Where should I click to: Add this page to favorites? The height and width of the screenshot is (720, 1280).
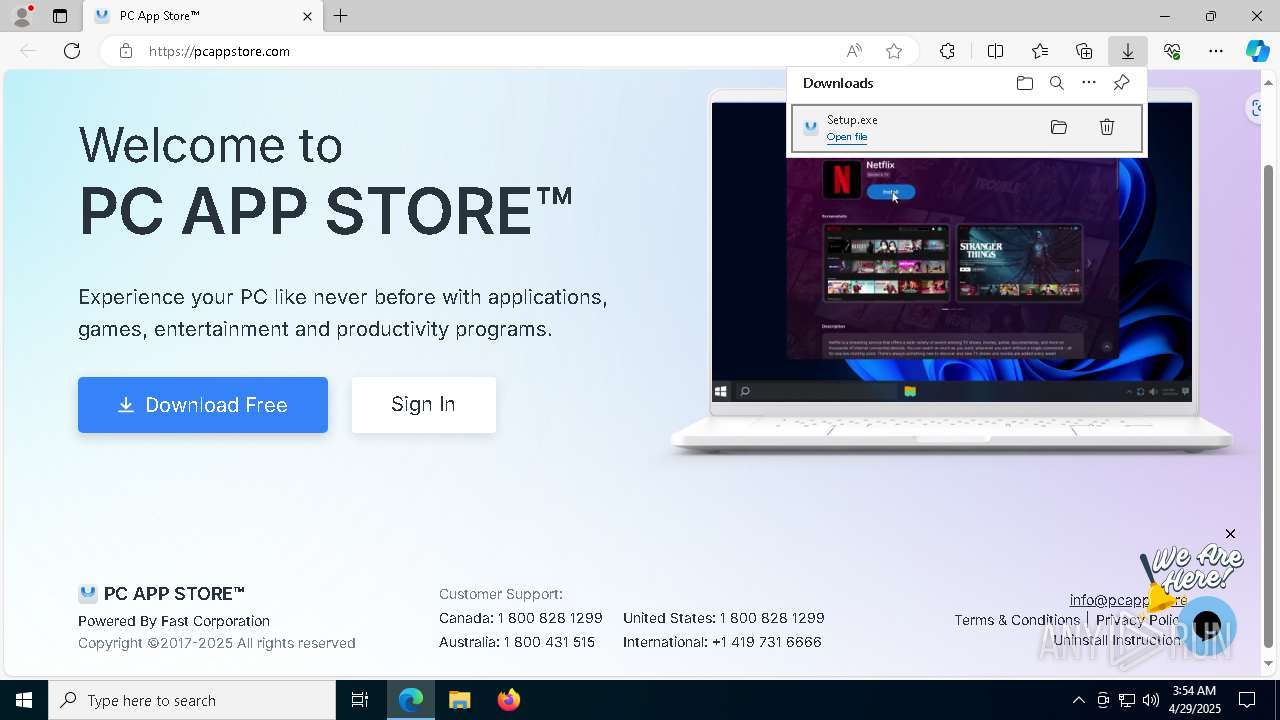click(x=894, y=51)
